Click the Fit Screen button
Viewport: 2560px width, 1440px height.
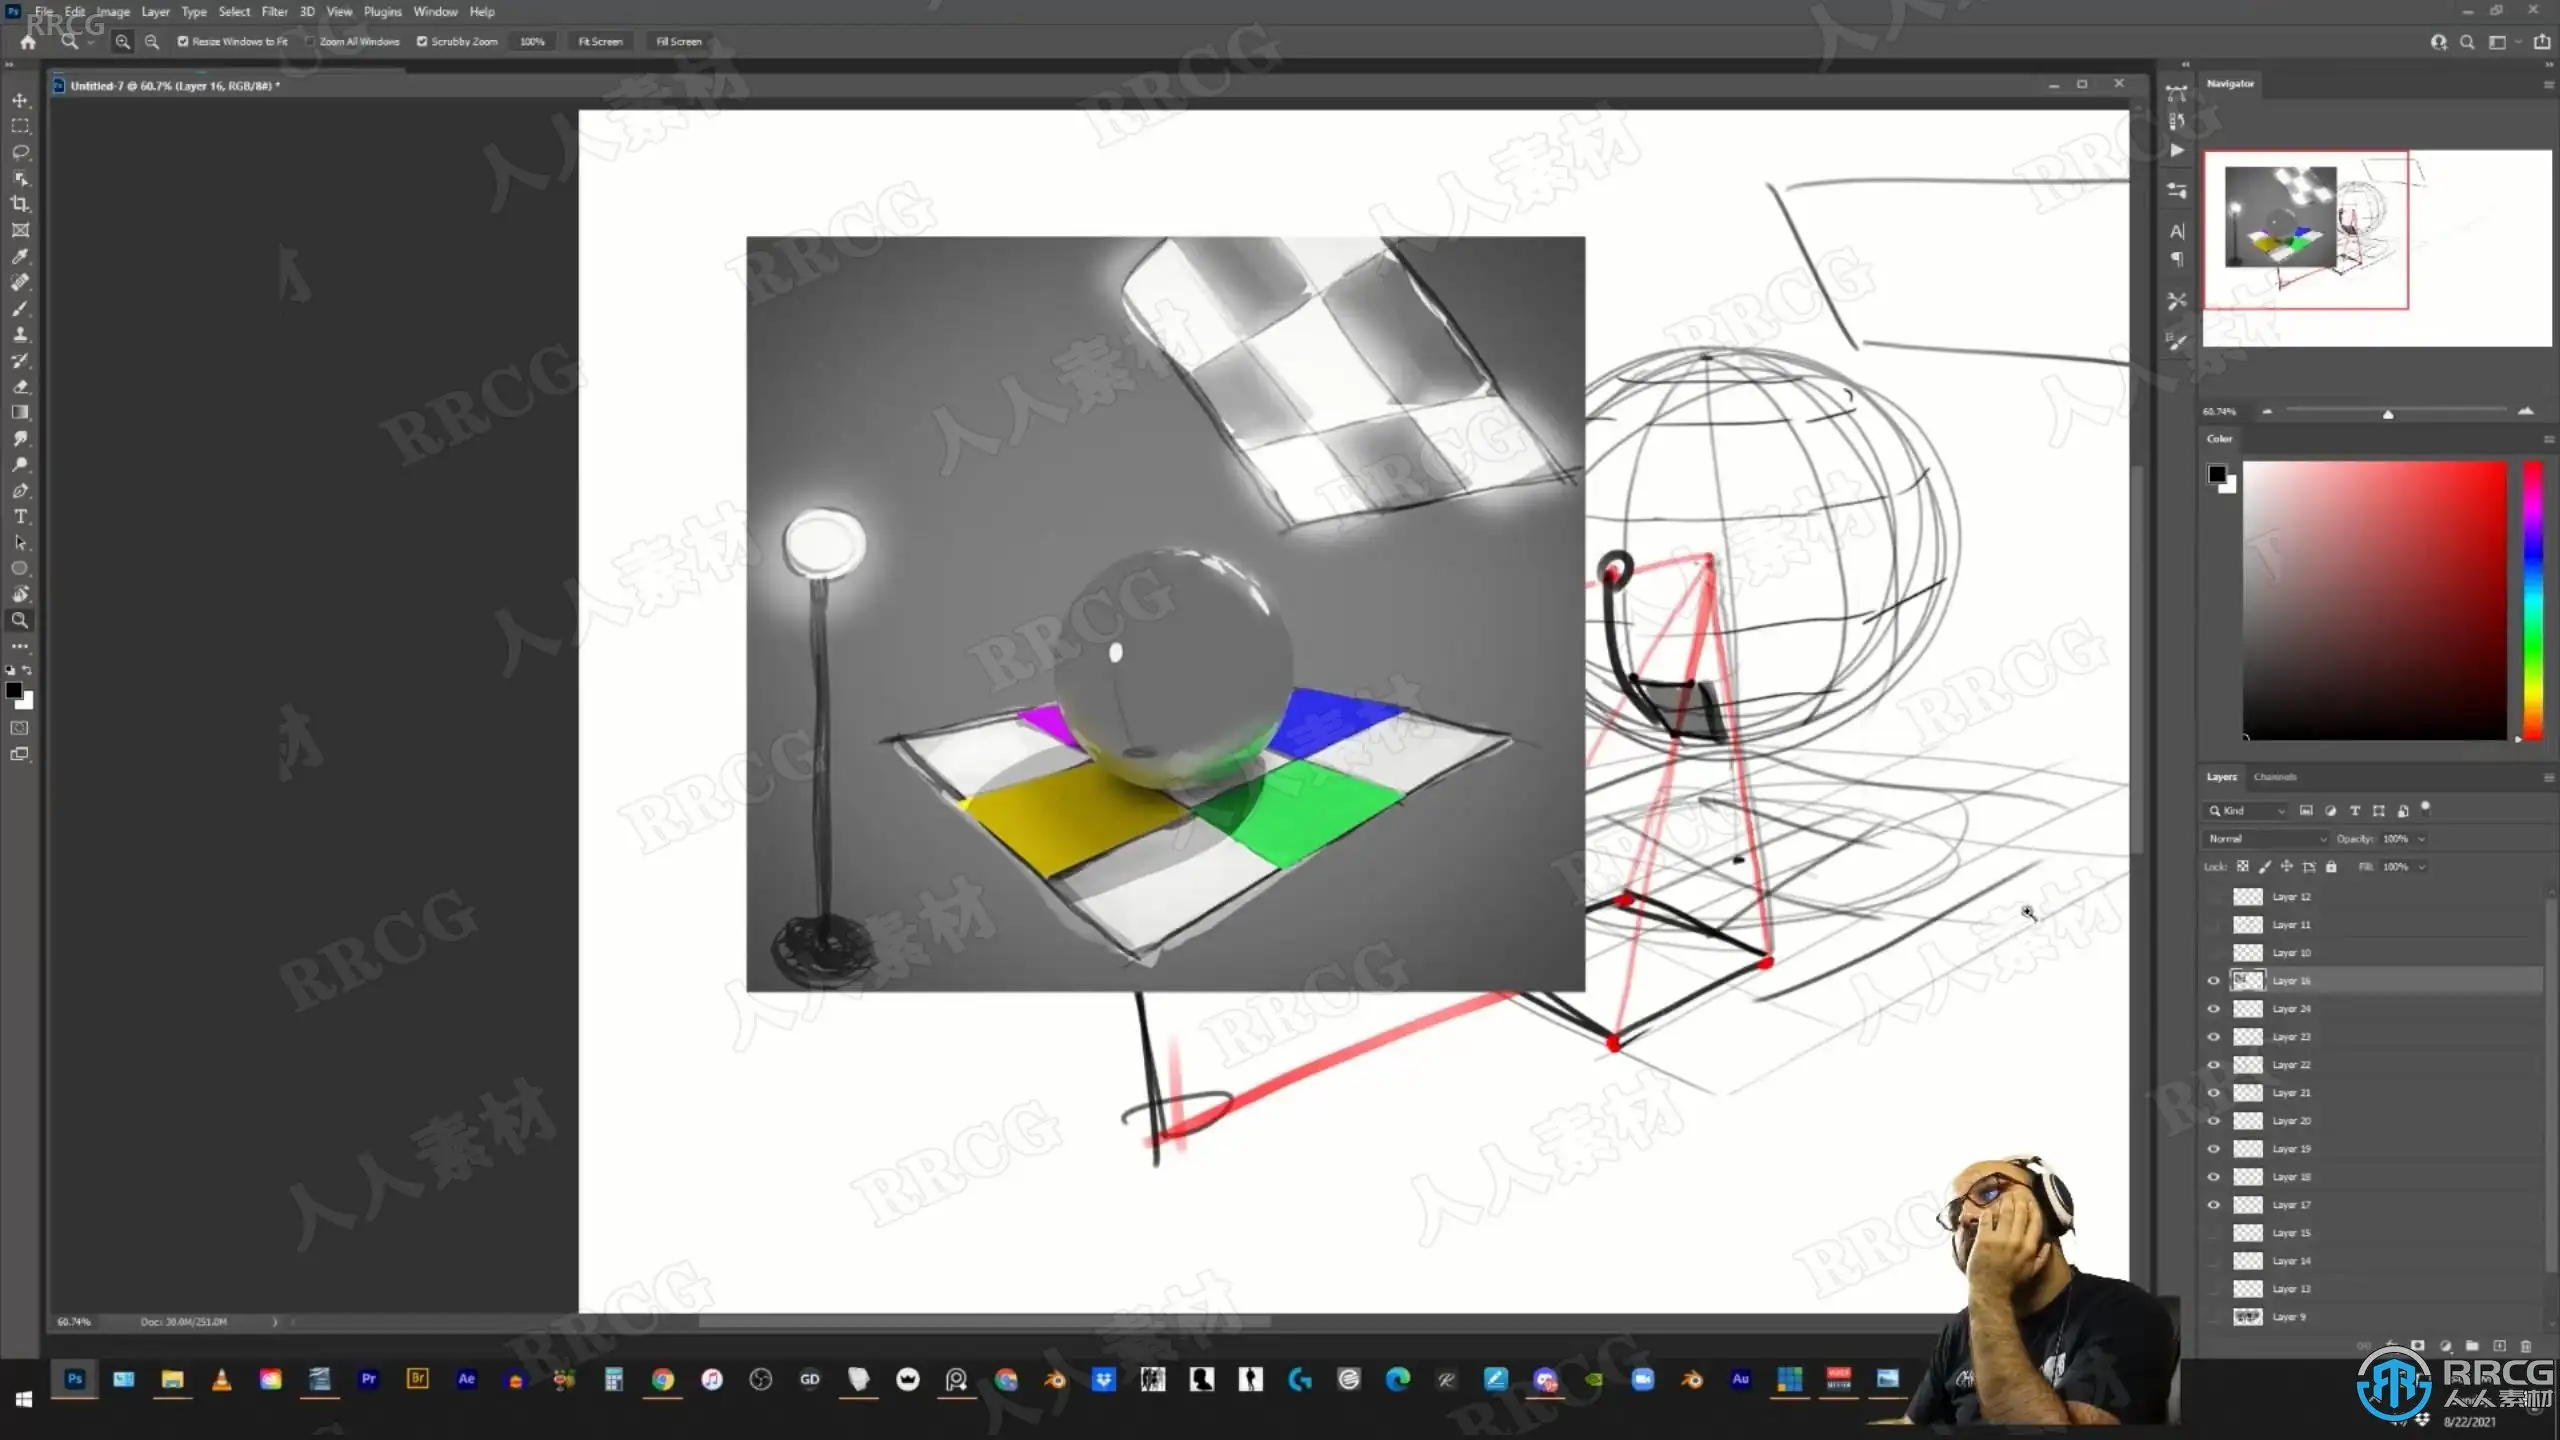(x=600, y=42)
